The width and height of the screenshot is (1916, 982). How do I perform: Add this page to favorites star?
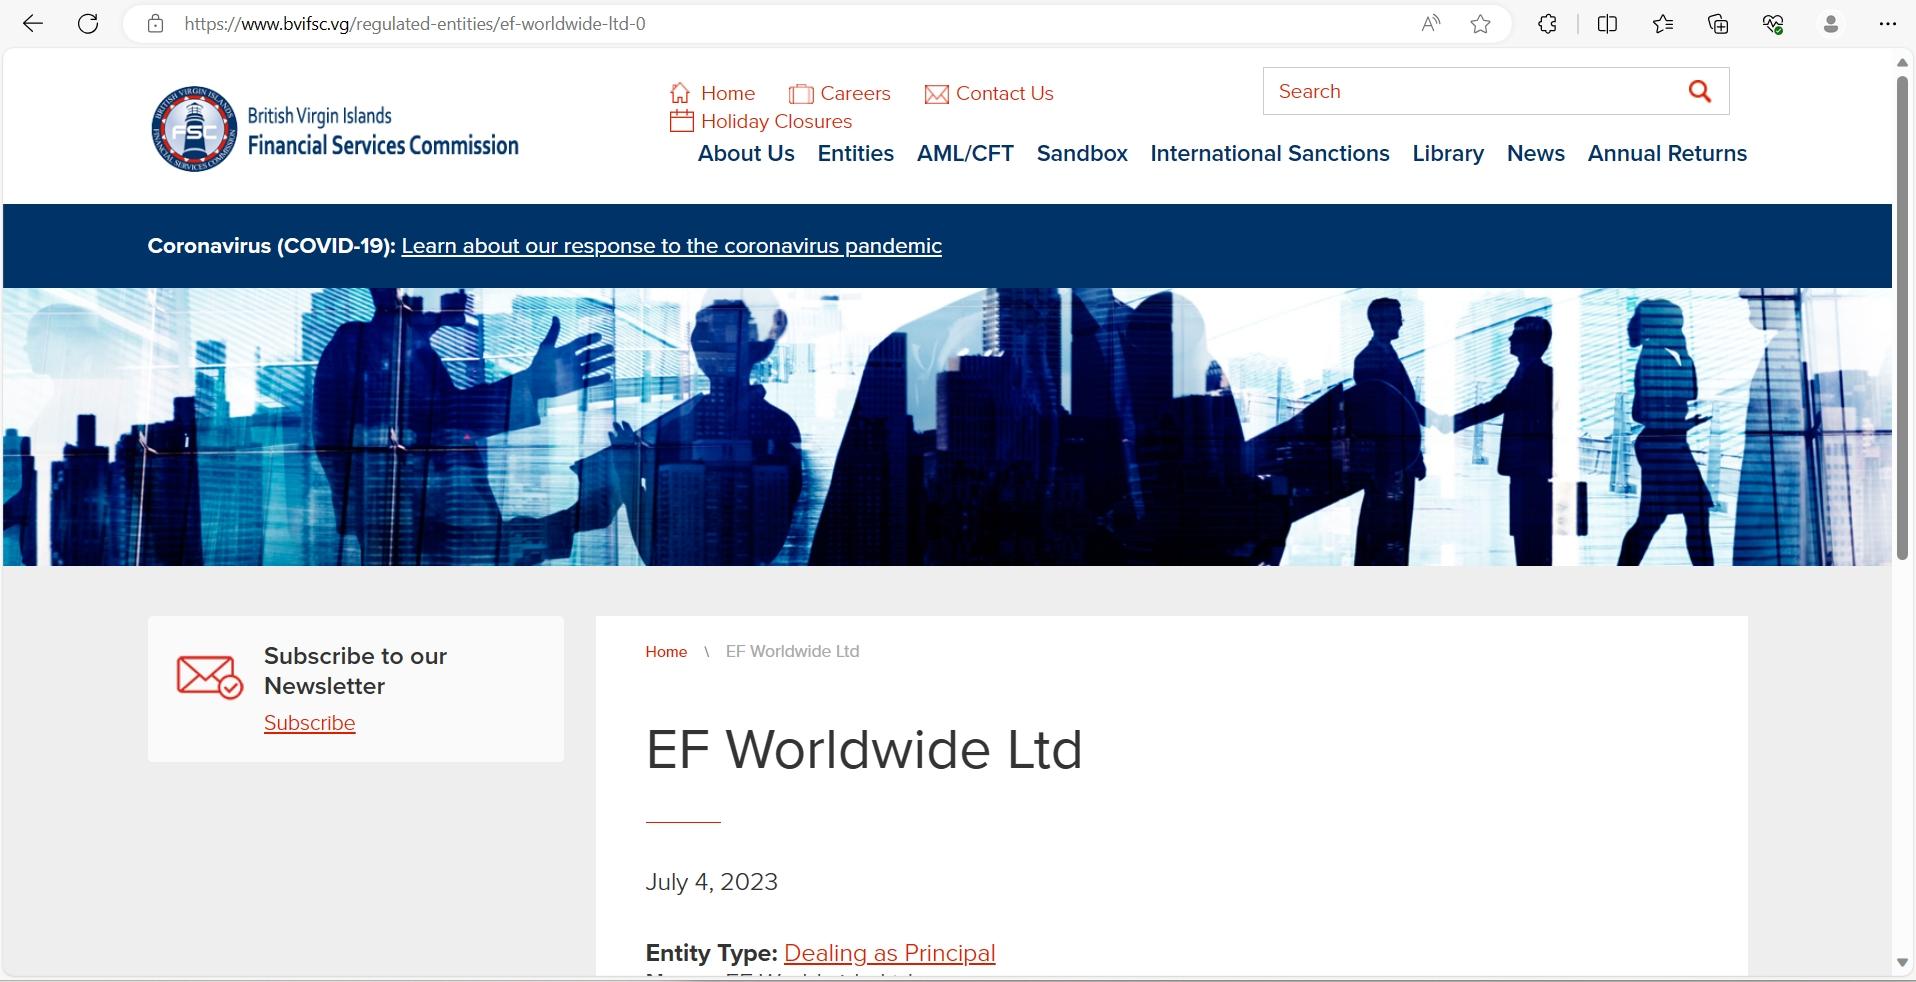click(x=1481, y=24)
